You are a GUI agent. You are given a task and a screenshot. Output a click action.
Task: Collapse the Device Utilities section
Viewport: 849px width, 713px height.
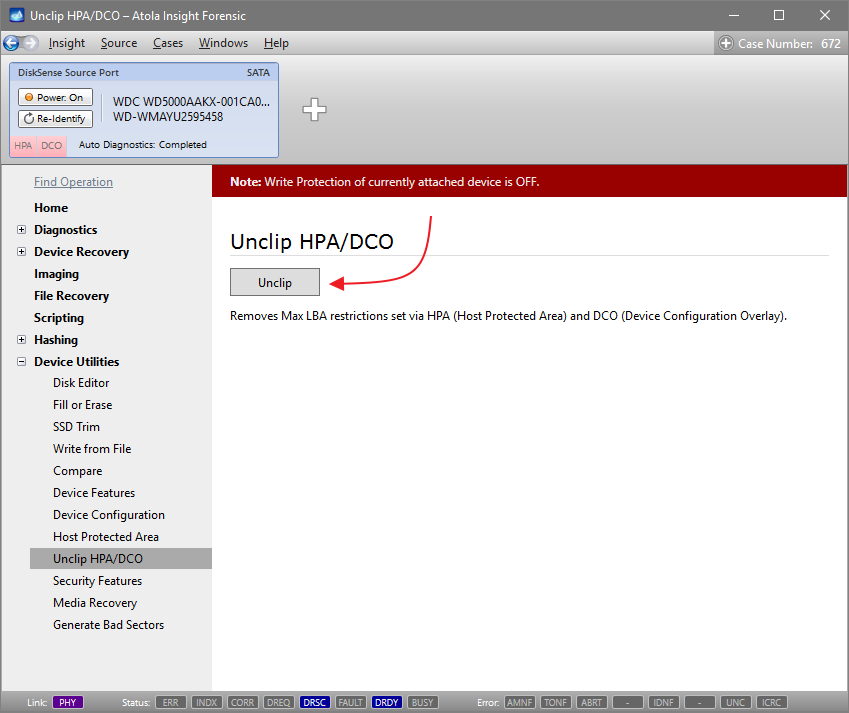[22, 362]
